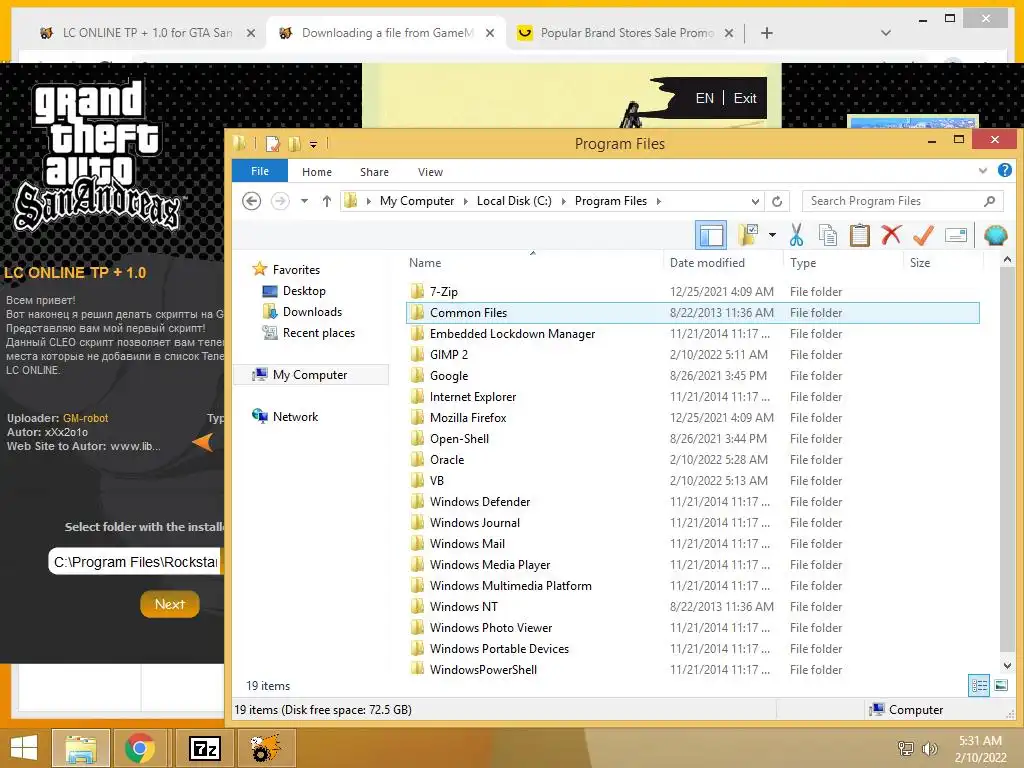Select Desktop in Favorites

pyautogui.click(x=304, y=291)
